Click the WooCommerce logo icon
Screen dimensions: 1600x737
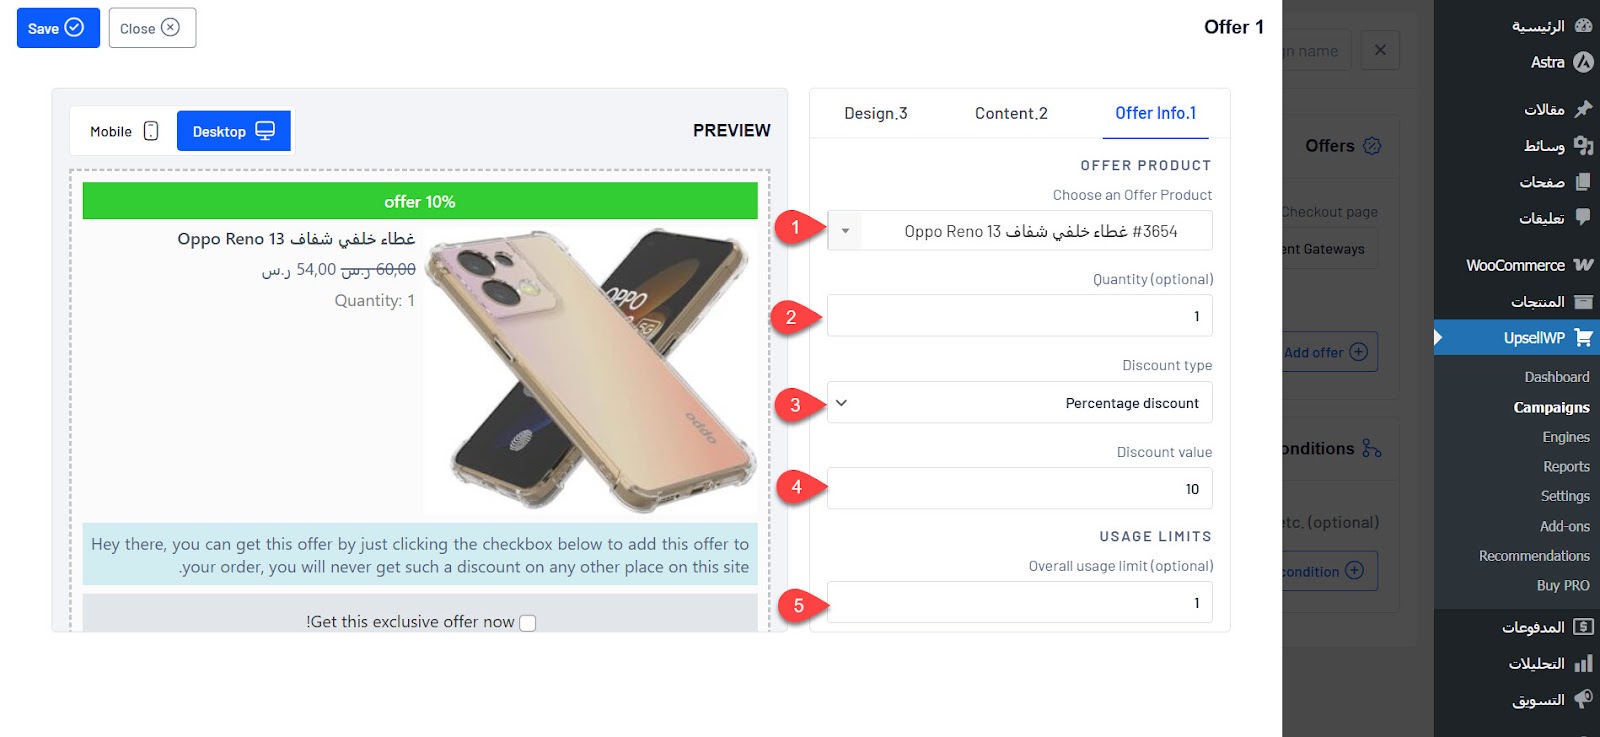1583,265
